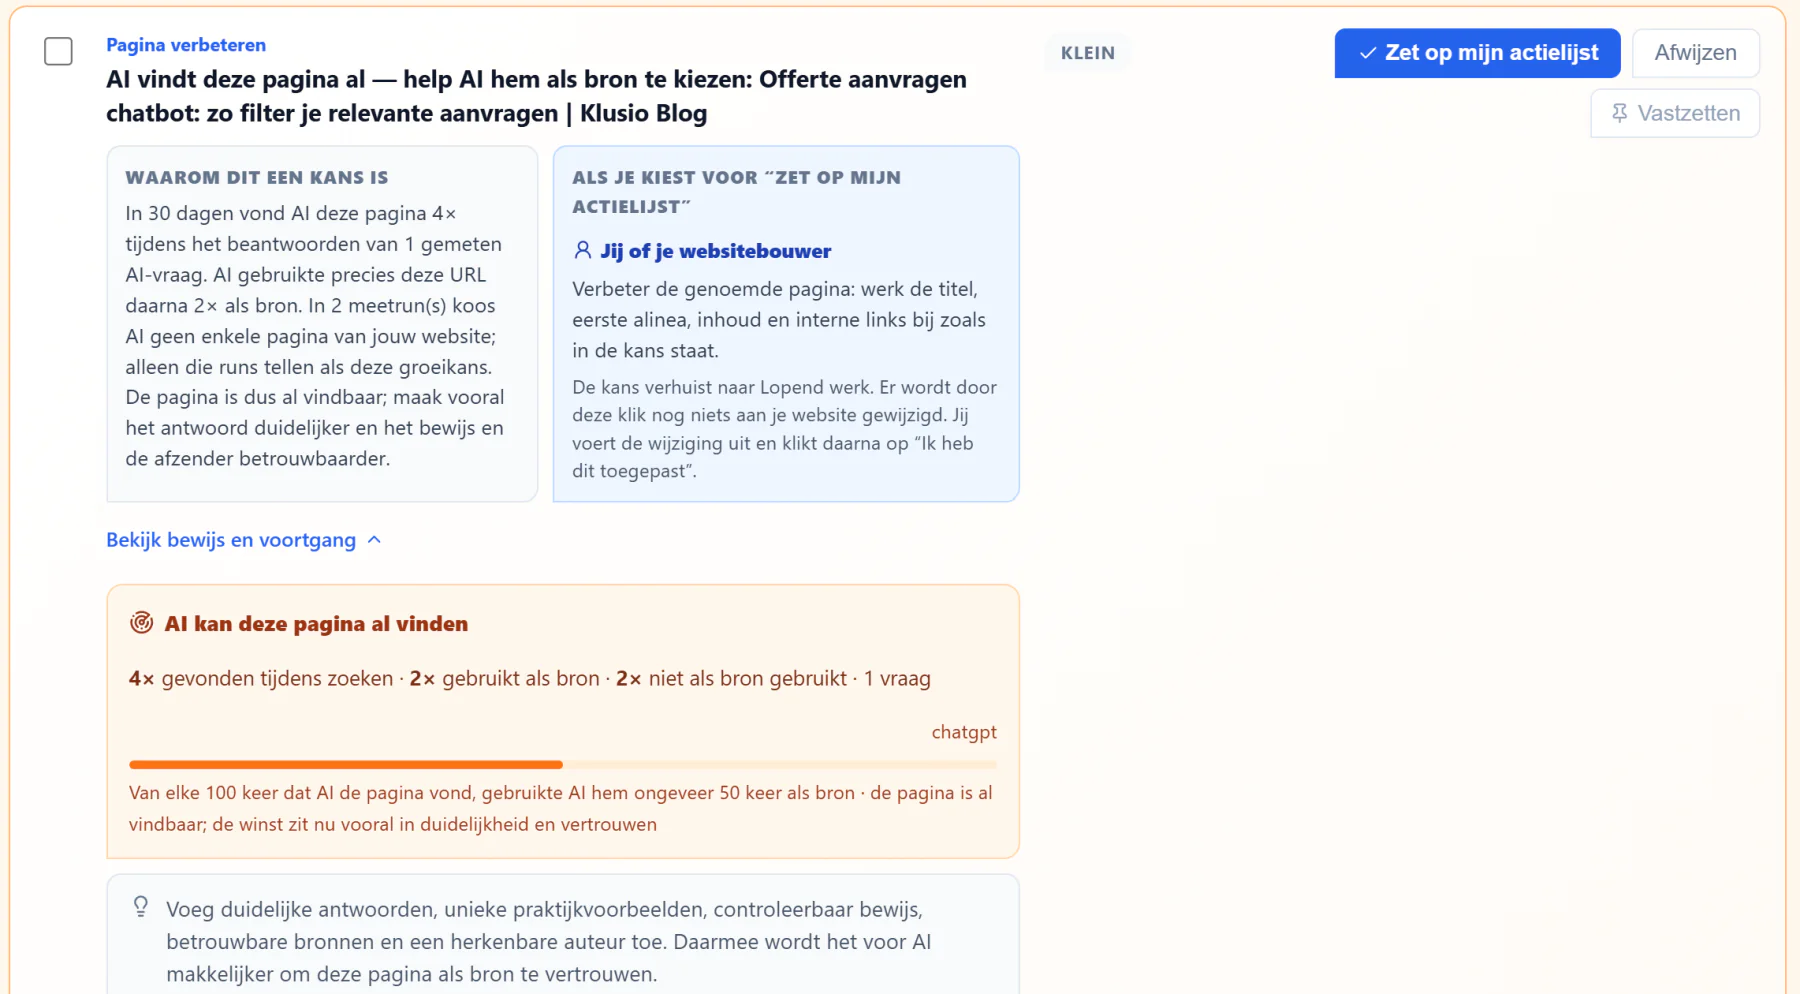Click the KLEIN size badge
Viewport: 1800px width, 994px height.
coord(1087,53)
